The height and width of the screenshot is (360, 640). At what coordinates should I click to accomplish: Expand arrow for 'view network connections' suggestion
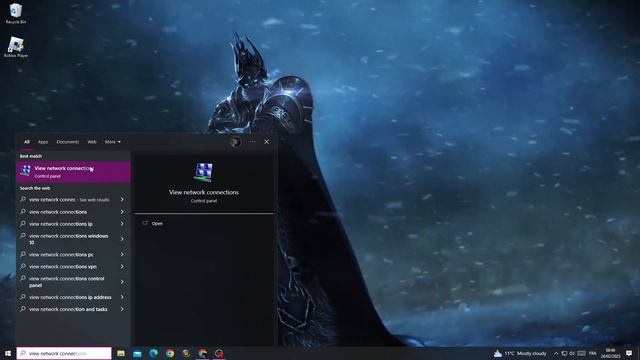(122, 212)
